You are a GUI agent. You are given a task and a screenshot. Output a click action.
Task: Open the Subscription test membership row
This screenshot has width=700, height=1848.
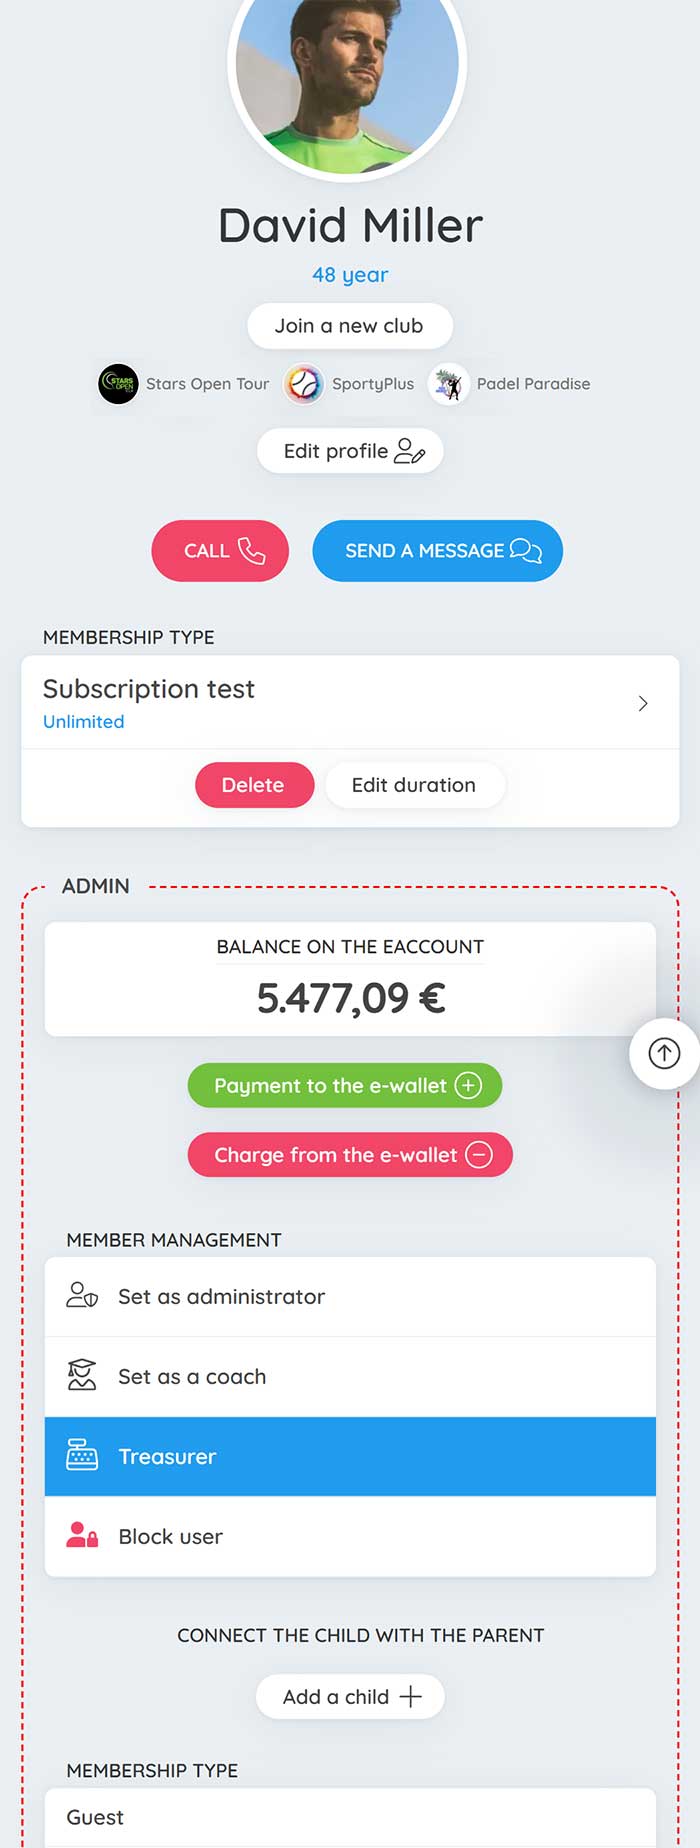tap(350, 703)
